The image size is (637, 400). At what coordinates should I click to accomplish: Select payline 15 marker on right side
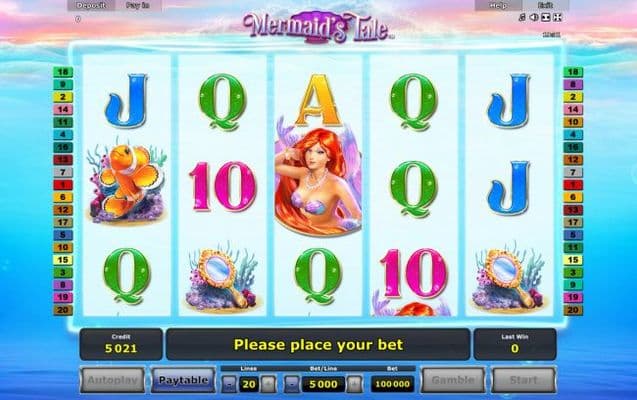573,260
